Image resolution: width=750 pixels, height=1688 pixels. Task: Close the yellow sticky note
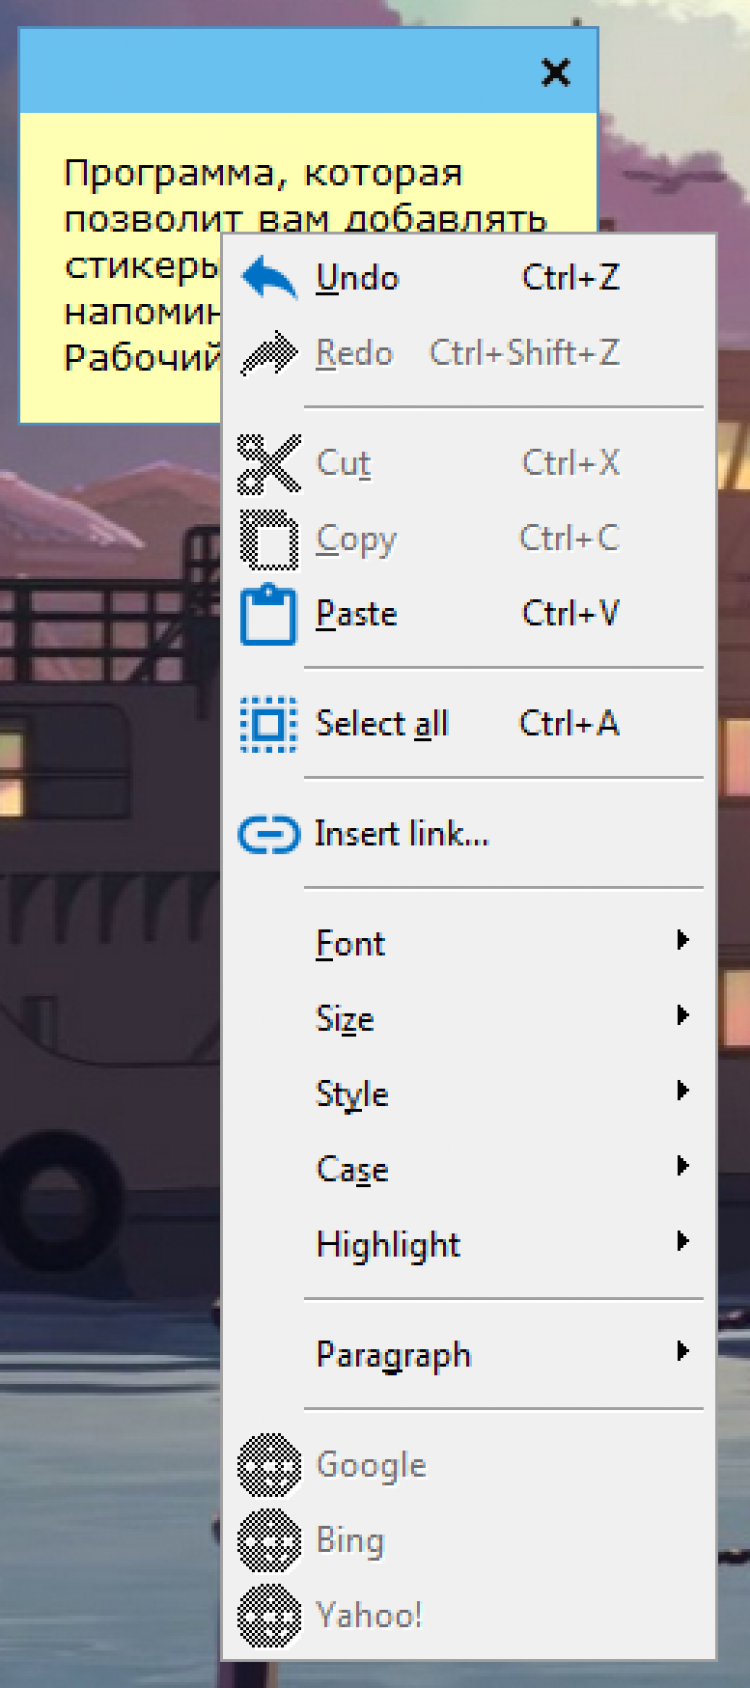coord(556,72)
